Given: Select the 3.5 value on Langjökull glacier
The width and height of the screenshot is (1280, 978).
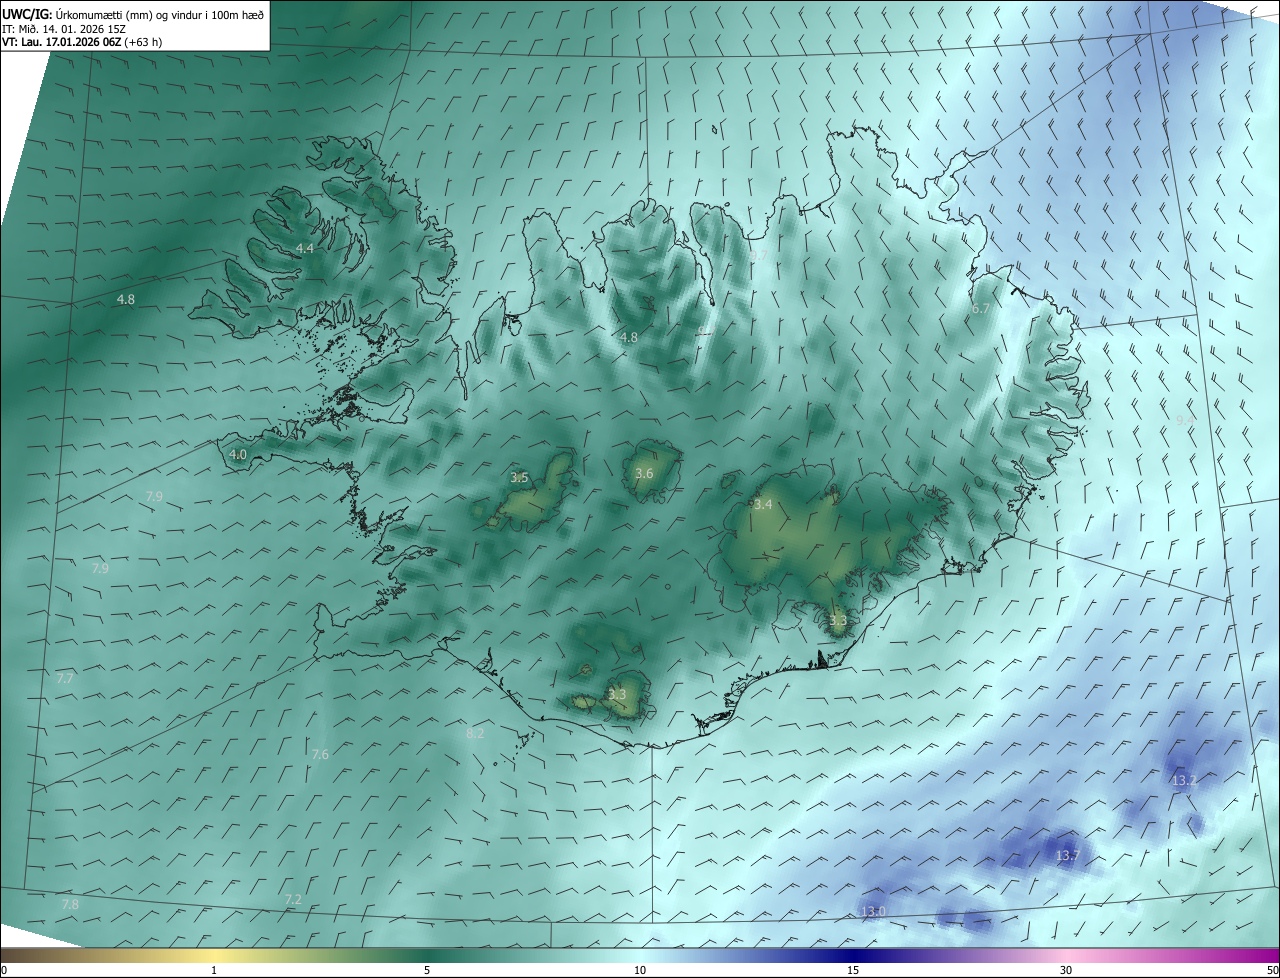Looking at the screenshot, I should 519,478.
